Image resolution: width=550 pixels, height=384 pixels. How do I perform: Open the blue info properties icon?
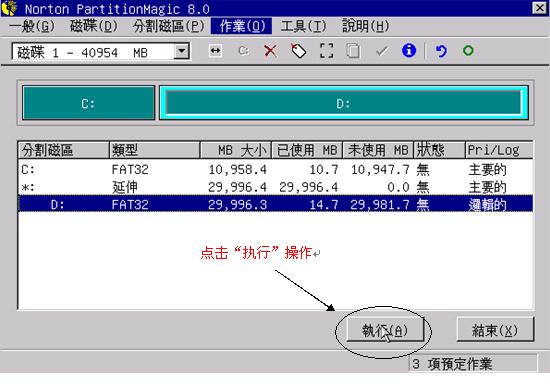tap(409, 51)
